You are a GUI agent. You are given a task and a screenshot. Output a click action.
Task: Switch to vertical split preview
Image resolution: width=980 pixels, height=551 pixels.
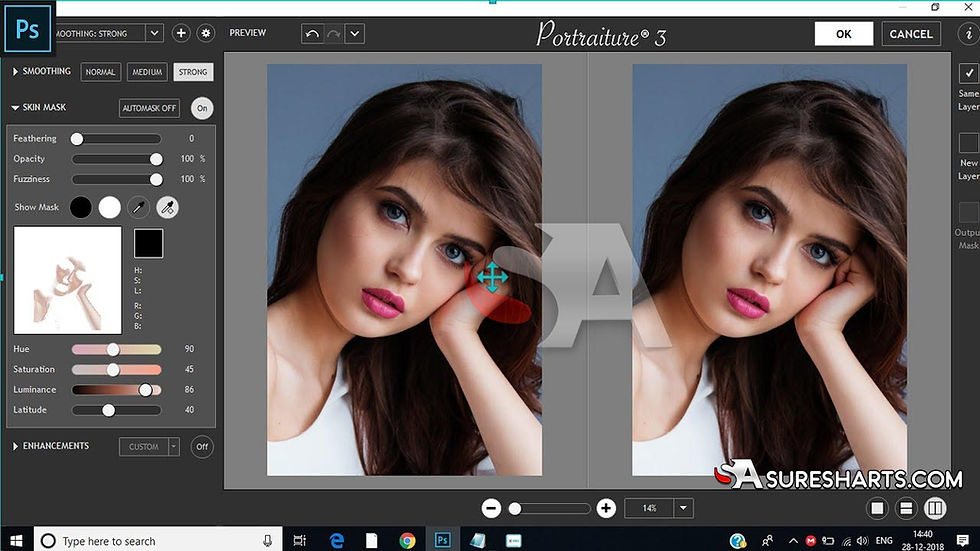click(x=935, y=509)
